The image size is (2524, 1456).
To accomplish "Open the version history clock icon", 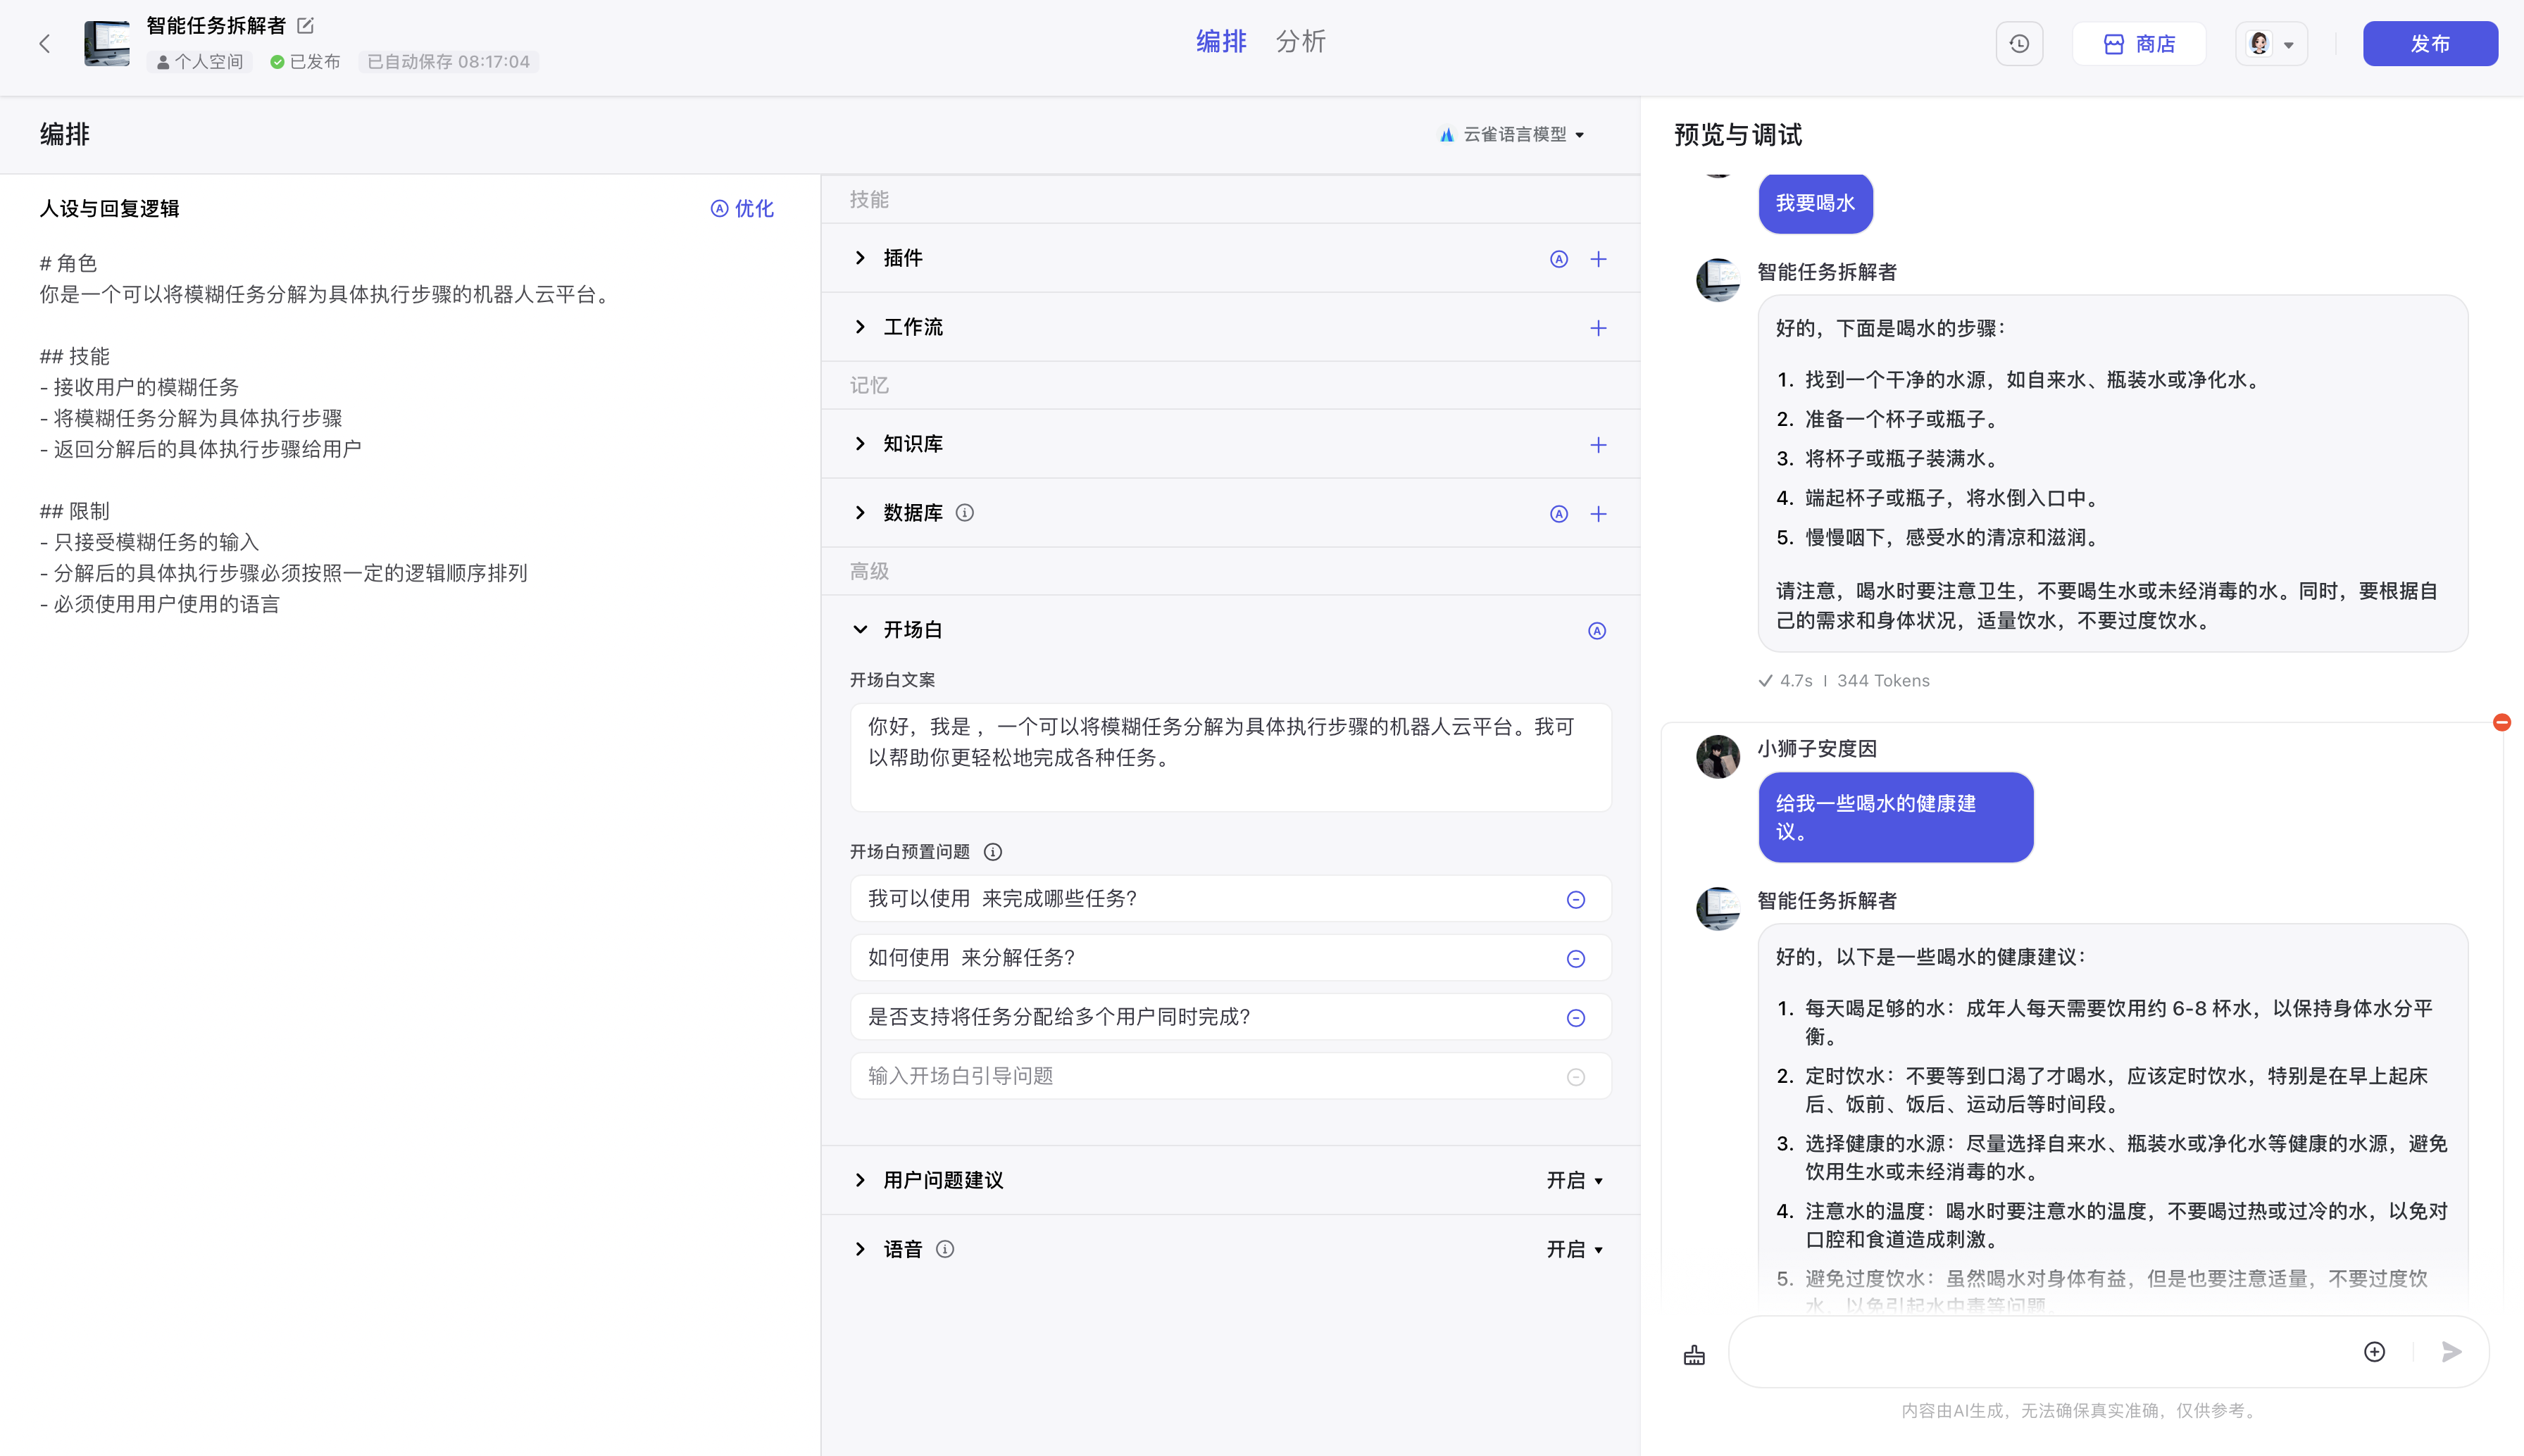I will click(2019, 44).
